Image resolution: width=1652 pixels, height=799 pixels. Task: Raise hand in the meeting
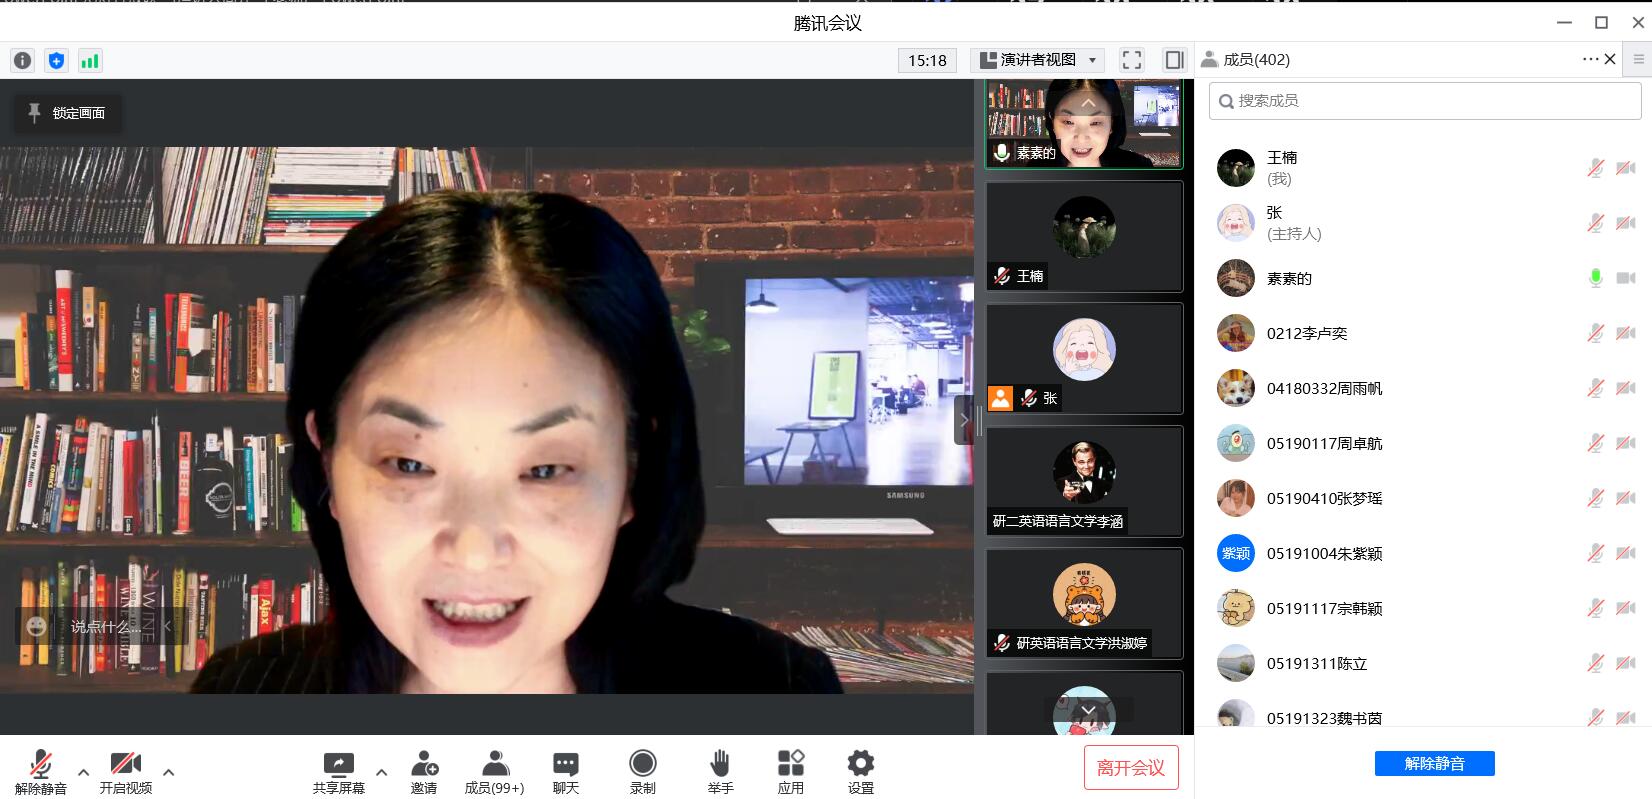coord(720,773)
